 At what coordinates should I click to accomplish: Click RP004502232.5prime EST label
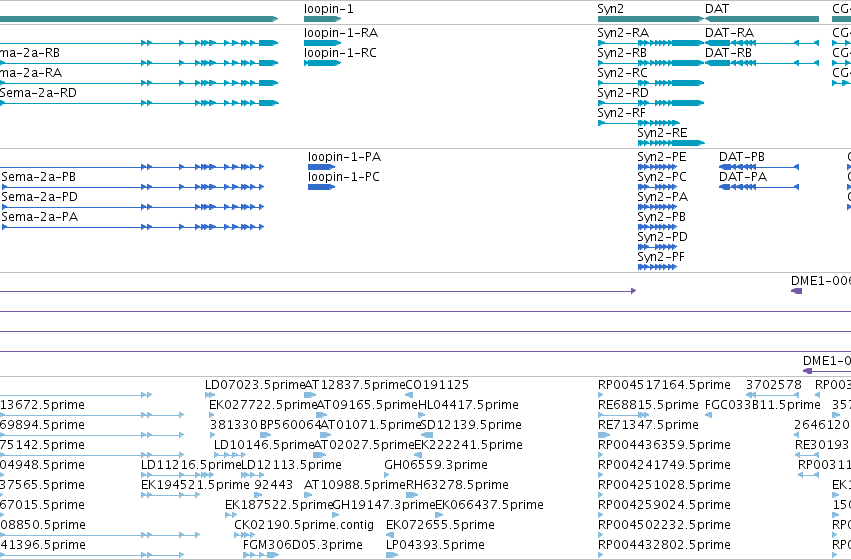click(x=664, y=525)
